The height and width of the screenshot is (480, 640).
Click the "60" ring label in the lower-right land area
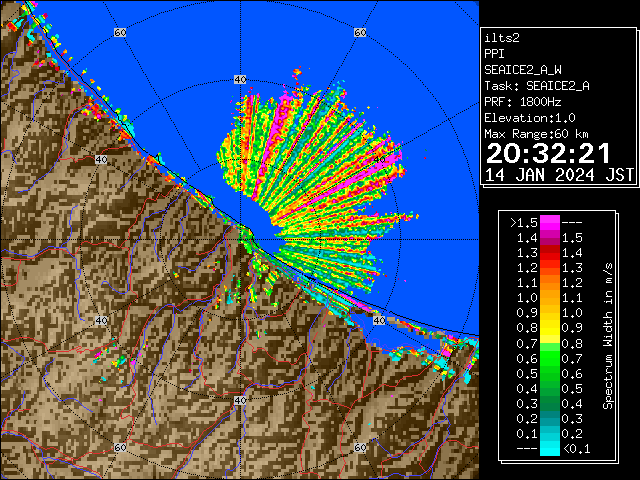(360, 447)
